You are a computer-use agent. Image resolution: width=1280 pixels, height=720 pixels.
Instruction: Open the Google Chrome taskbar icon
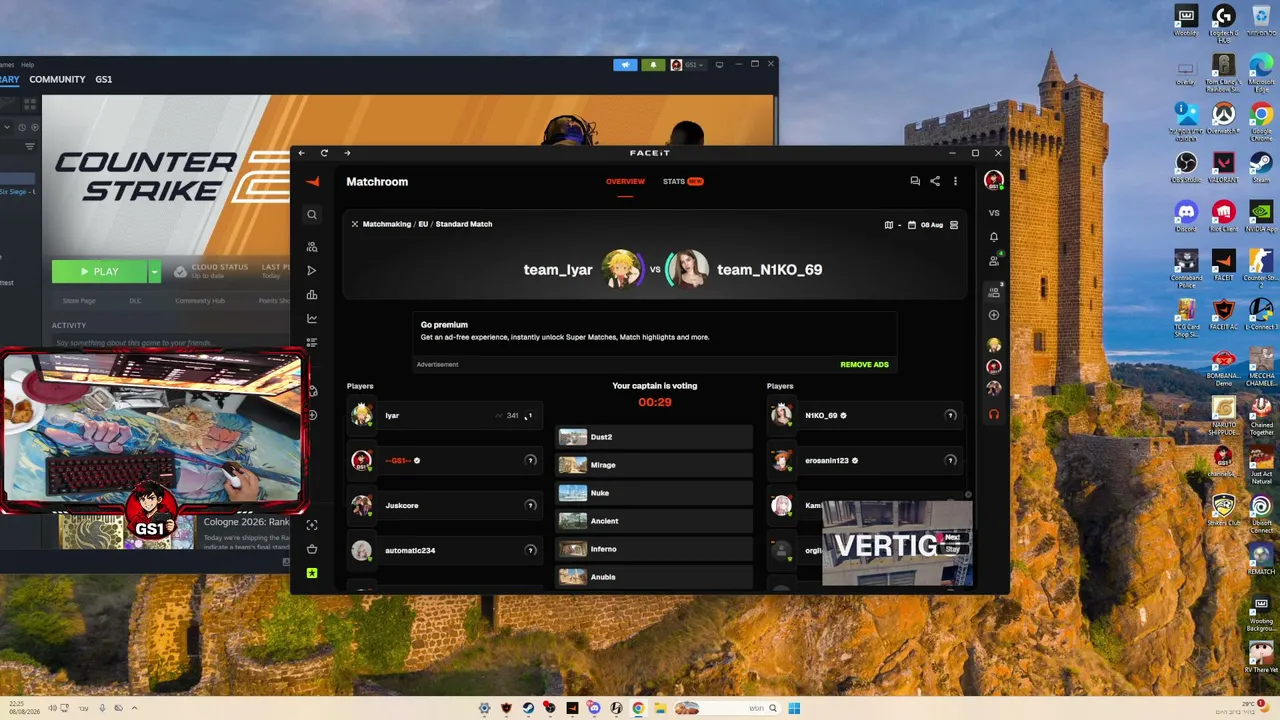coord(638,709)
